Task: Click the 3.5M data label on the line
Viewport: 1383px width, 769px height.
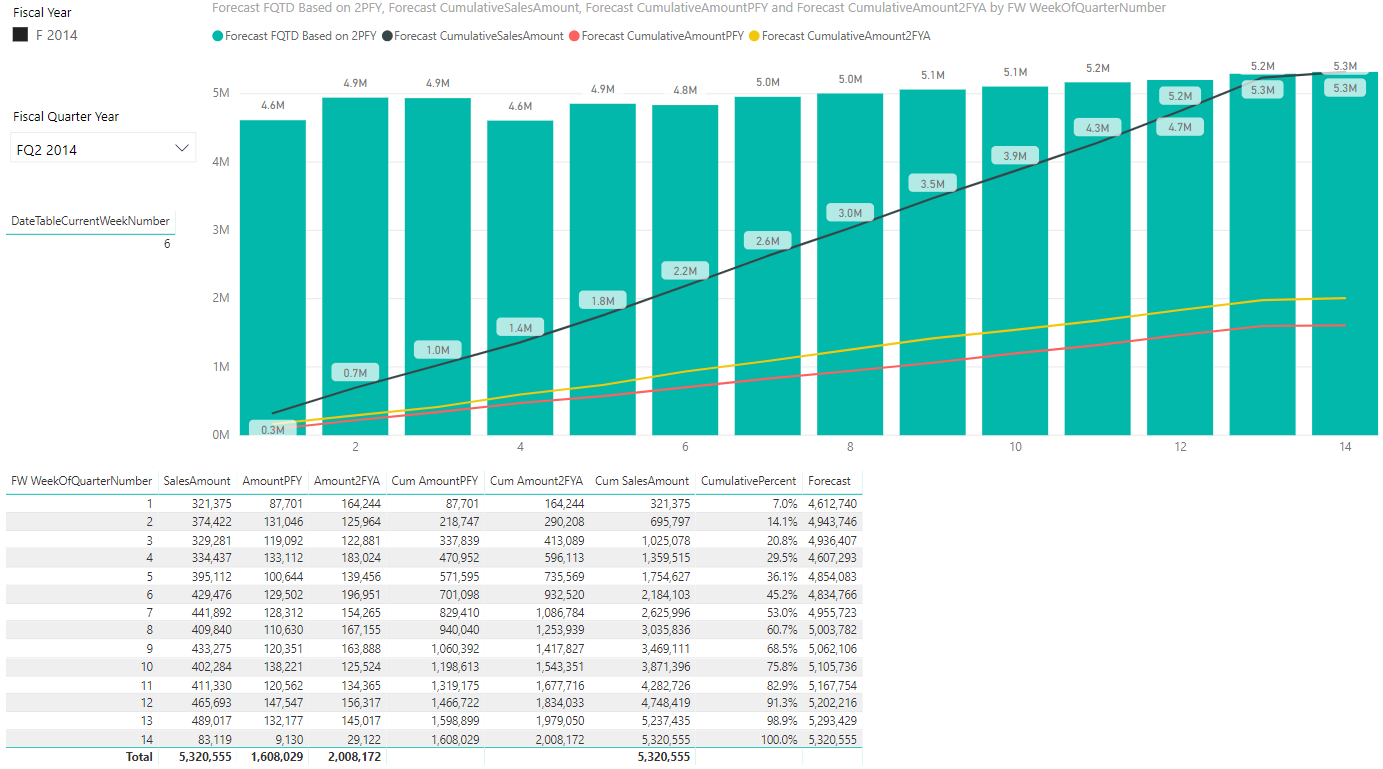Action: (x=933, y=184)
